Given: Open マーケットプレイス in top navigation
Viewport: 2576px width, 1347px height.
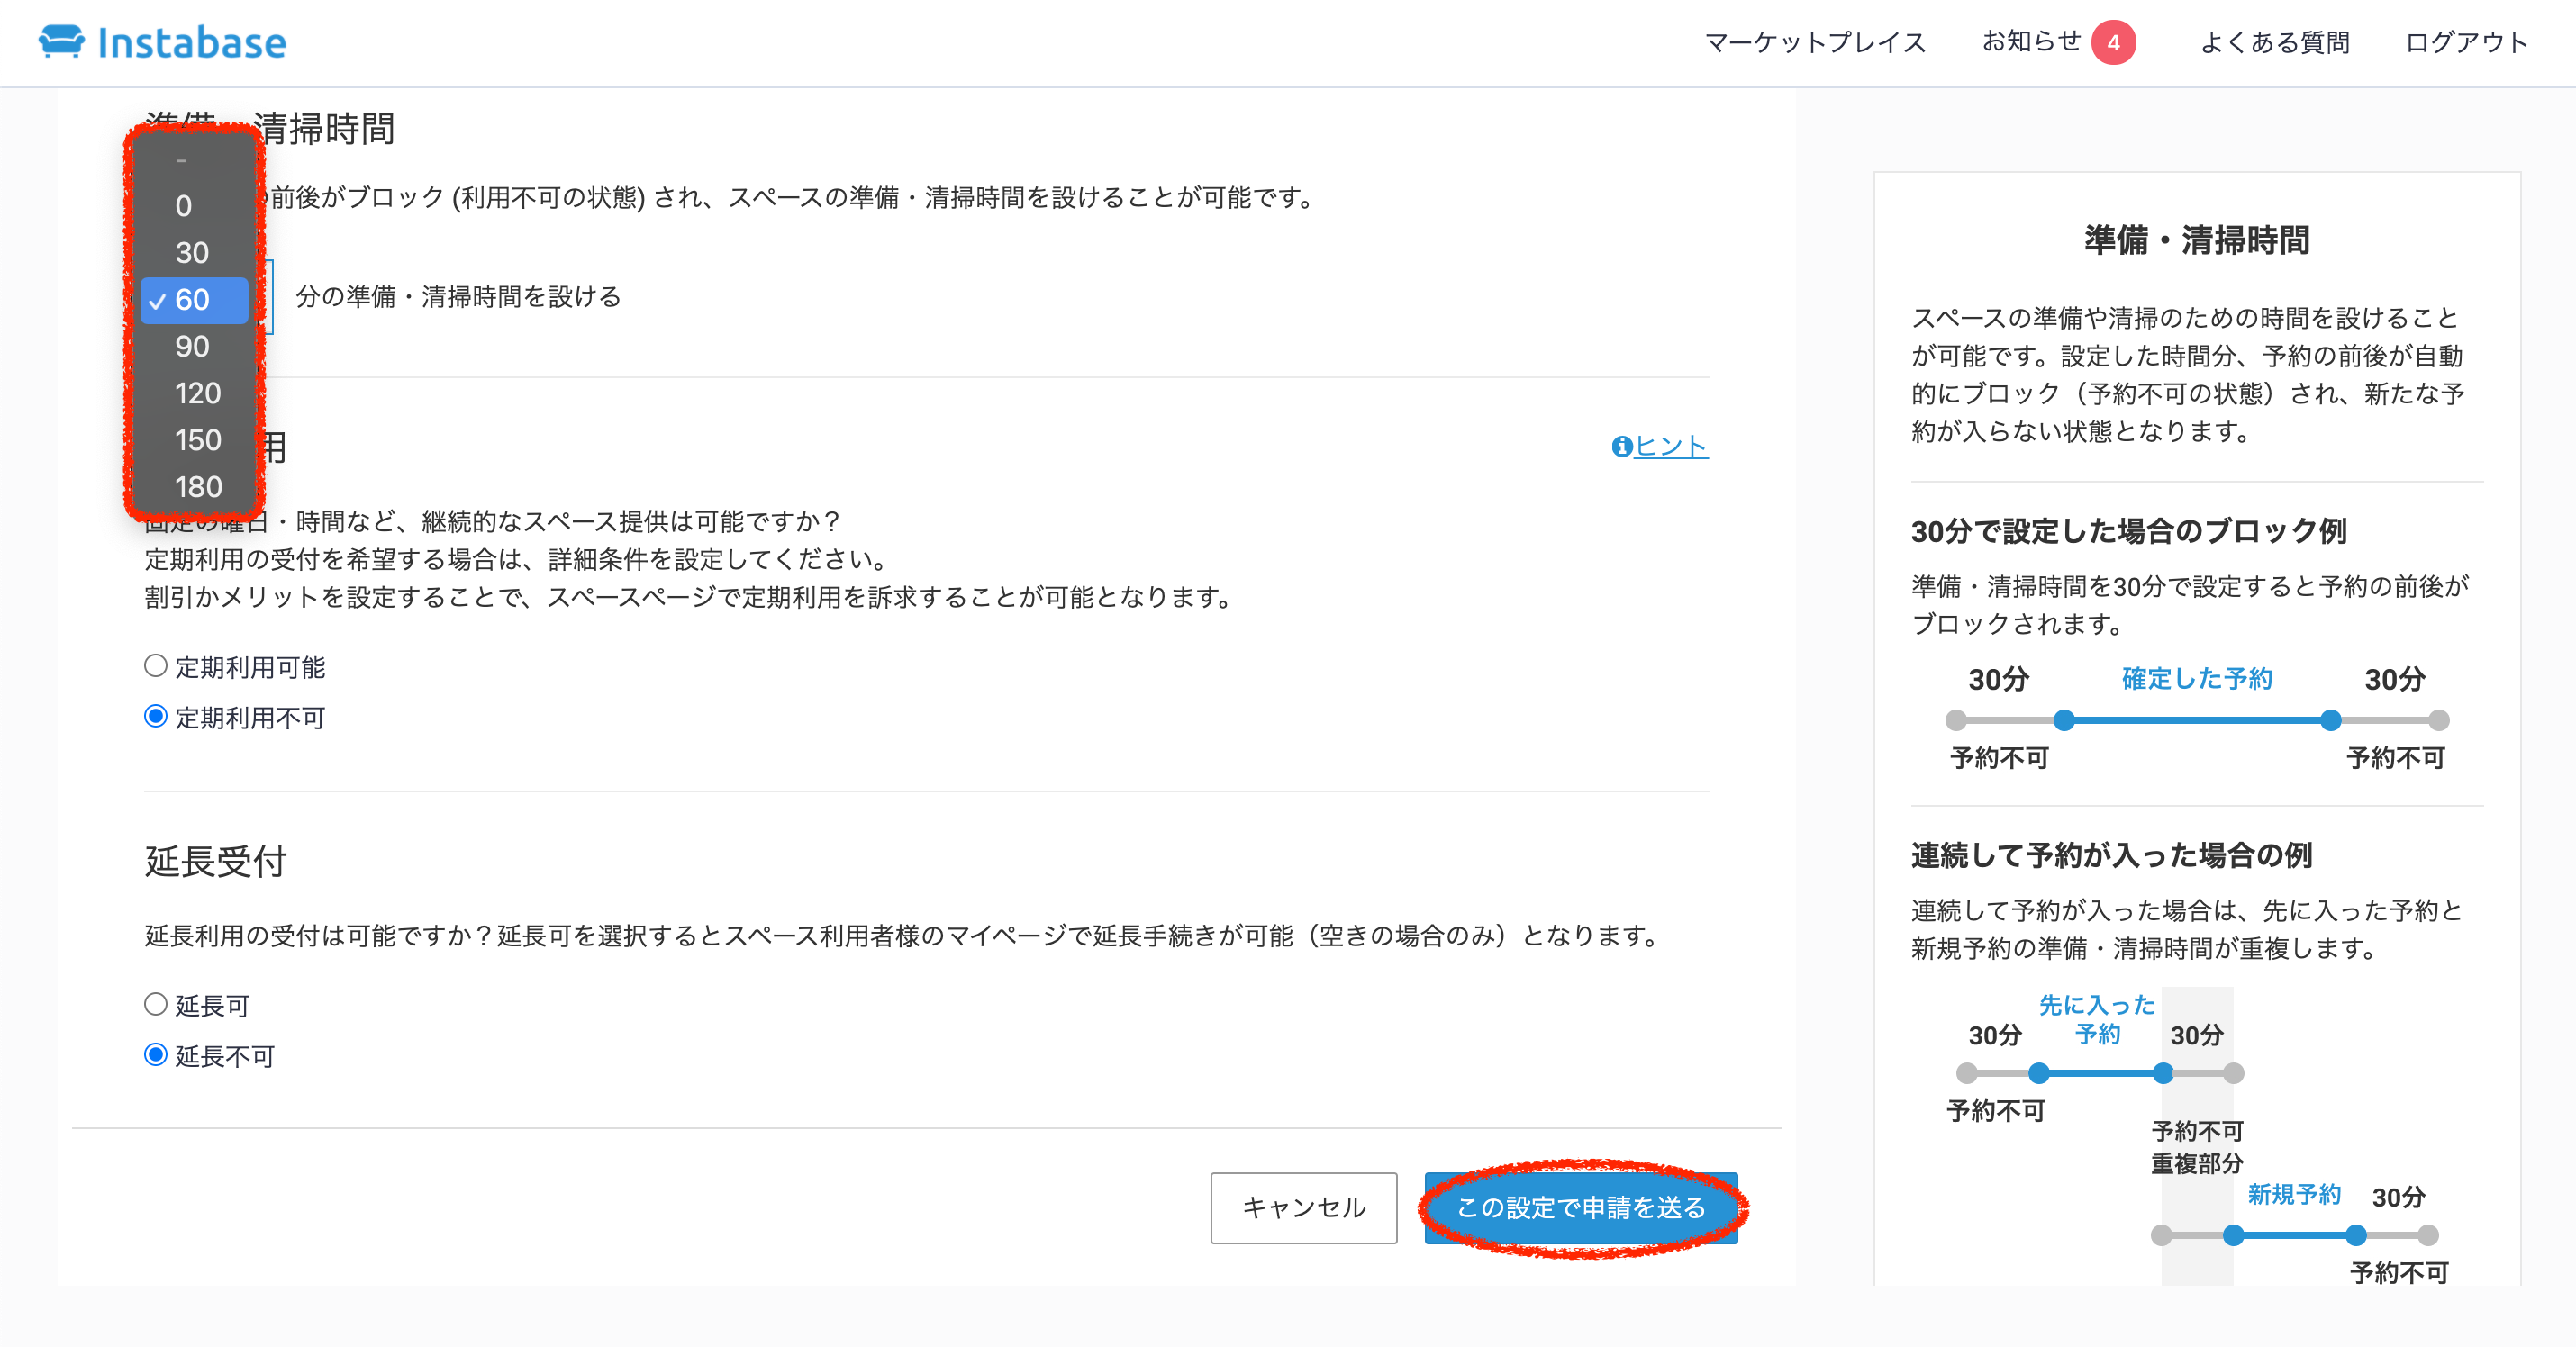Looking at the screenshot, I should pos(1814,42).
